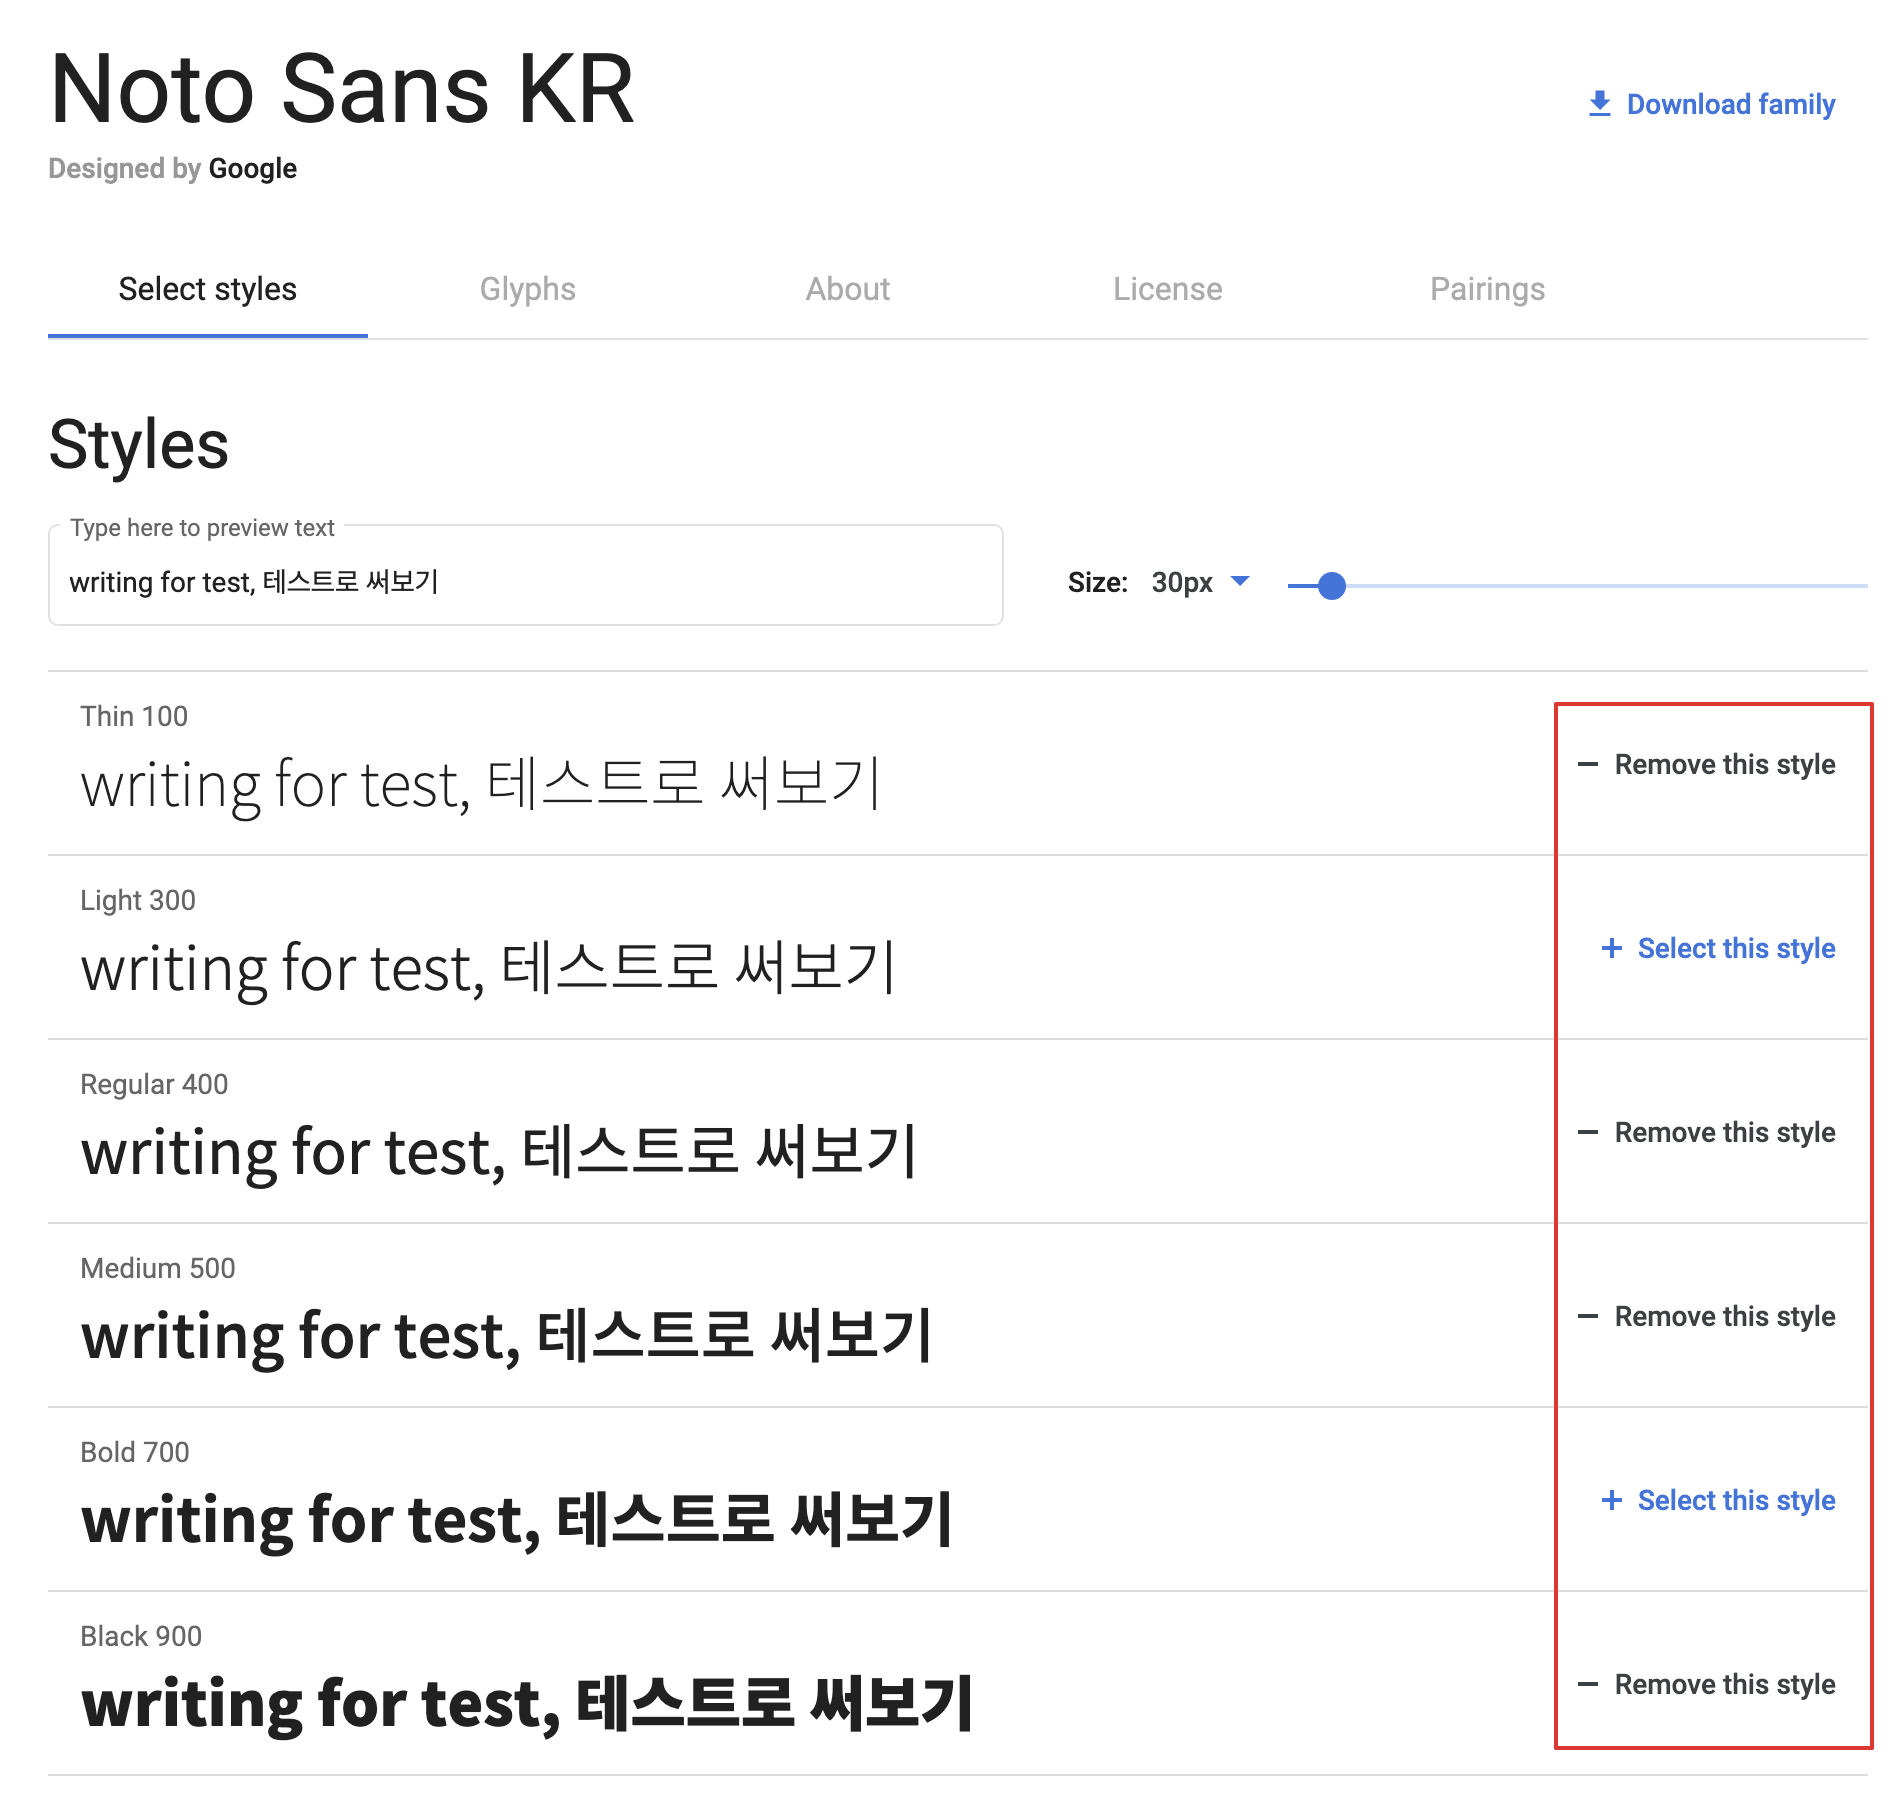
Task: Click the minus icon in Medium 500 row
Action: point(1588,1317)
